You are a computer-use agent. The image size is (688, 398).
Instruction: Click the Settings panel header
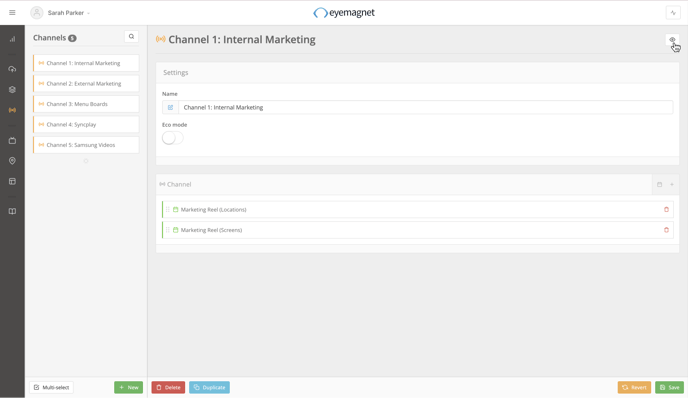[418, 73]
